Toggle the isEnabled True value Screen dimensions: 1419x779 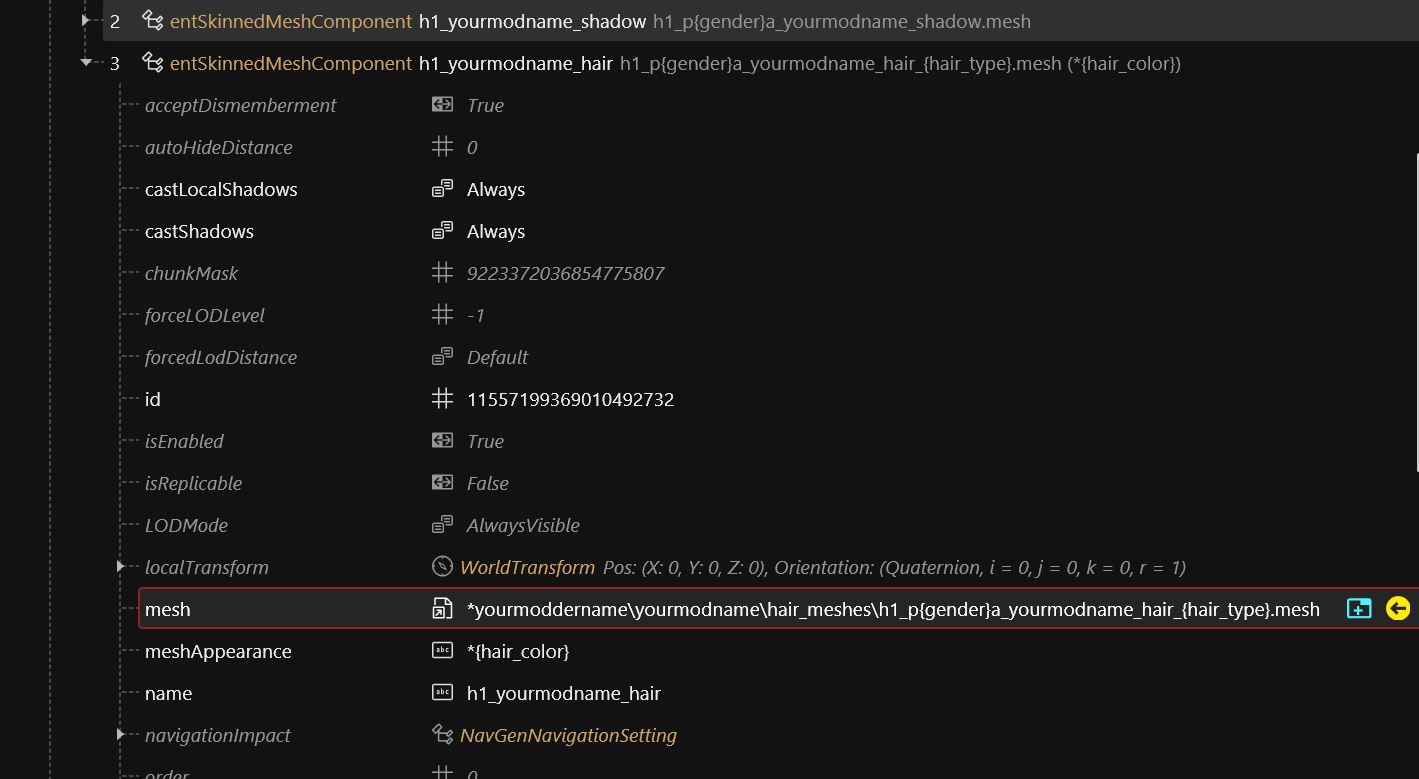pyautogui.click(x=485, y=441)
